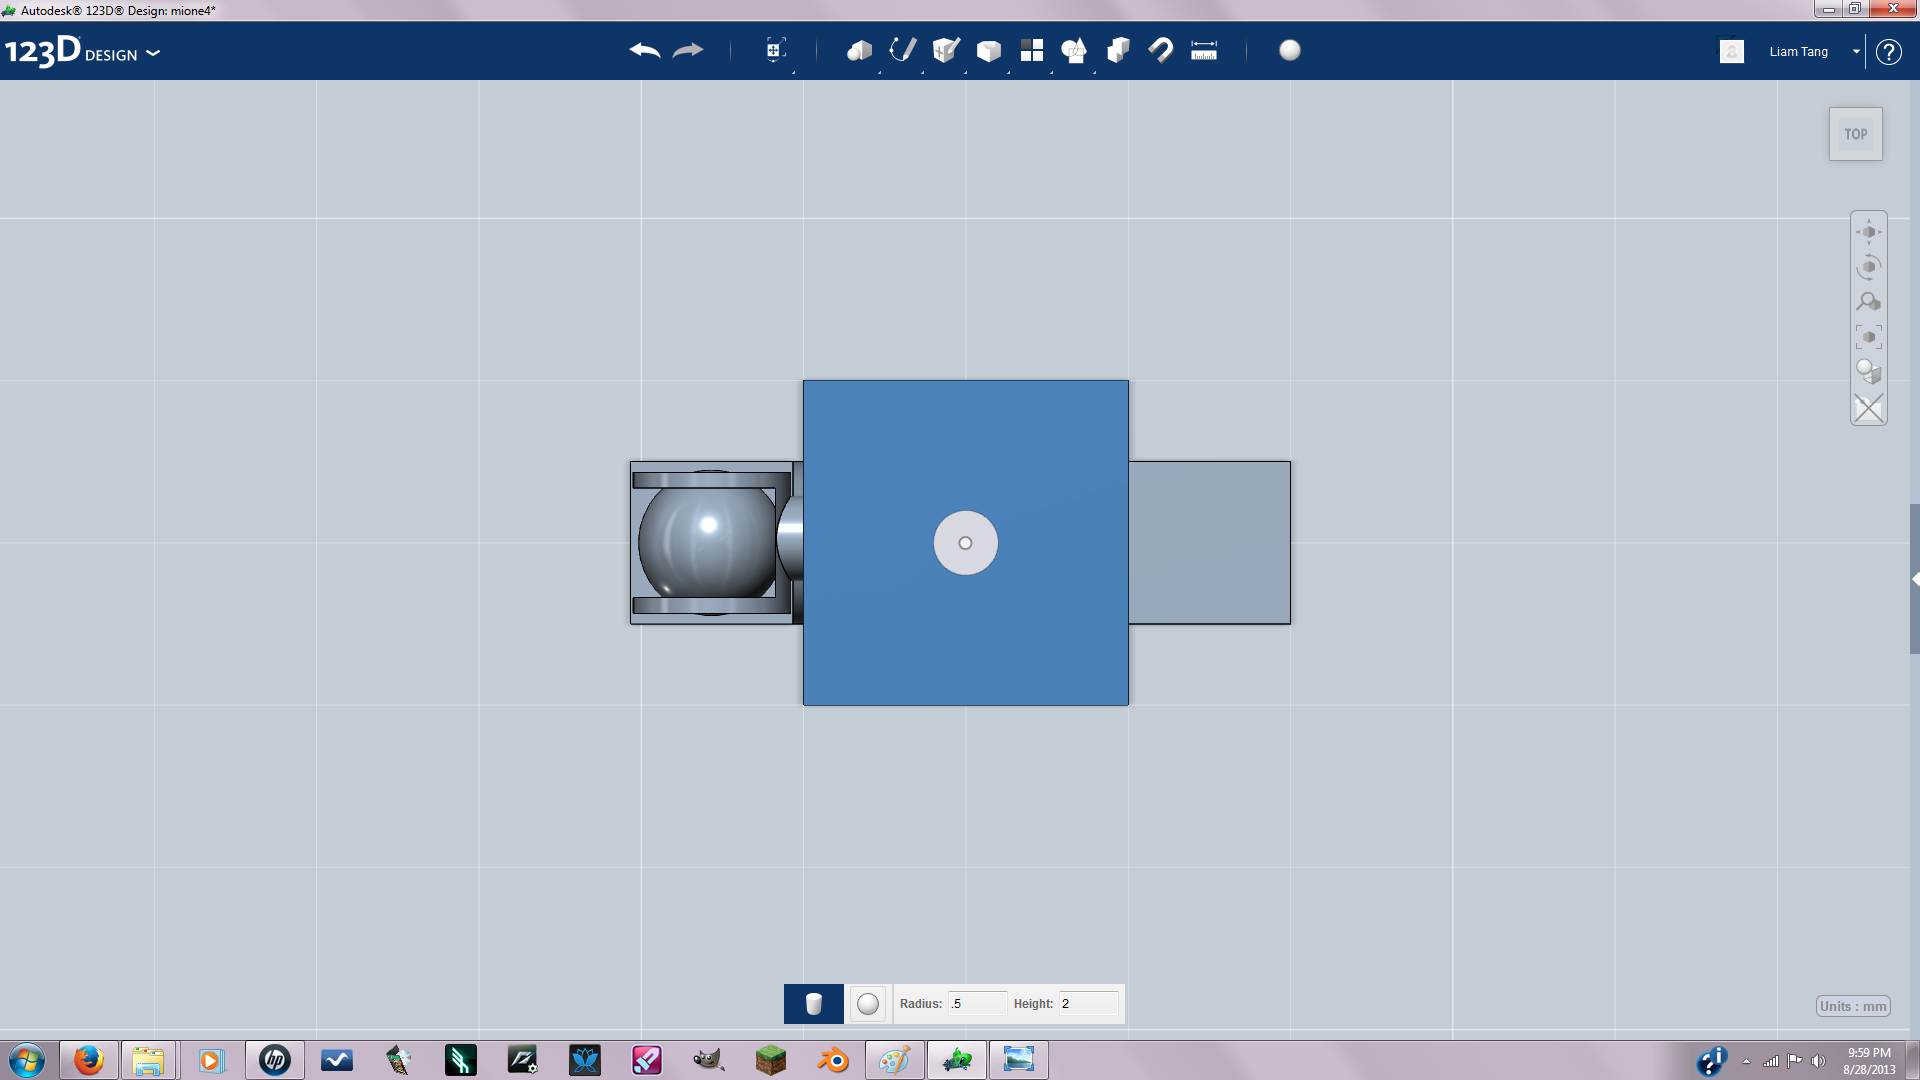Click the Height input field
Image resolution: width=1920 pixels, height=1080 pixels.
pos(1088,1004)
